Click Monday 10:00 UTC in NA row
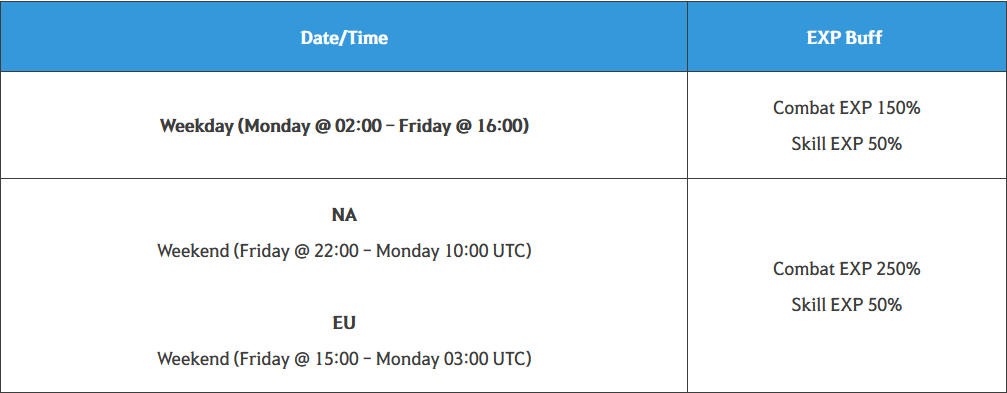The image size is (1007, 393). [x=451, y=251]
